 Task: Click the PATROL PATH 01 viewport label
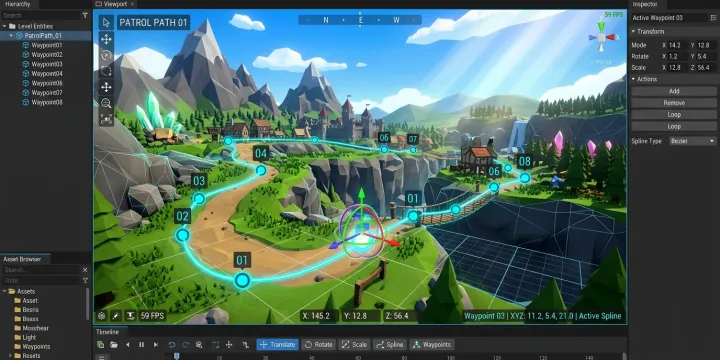click(153, 22)
